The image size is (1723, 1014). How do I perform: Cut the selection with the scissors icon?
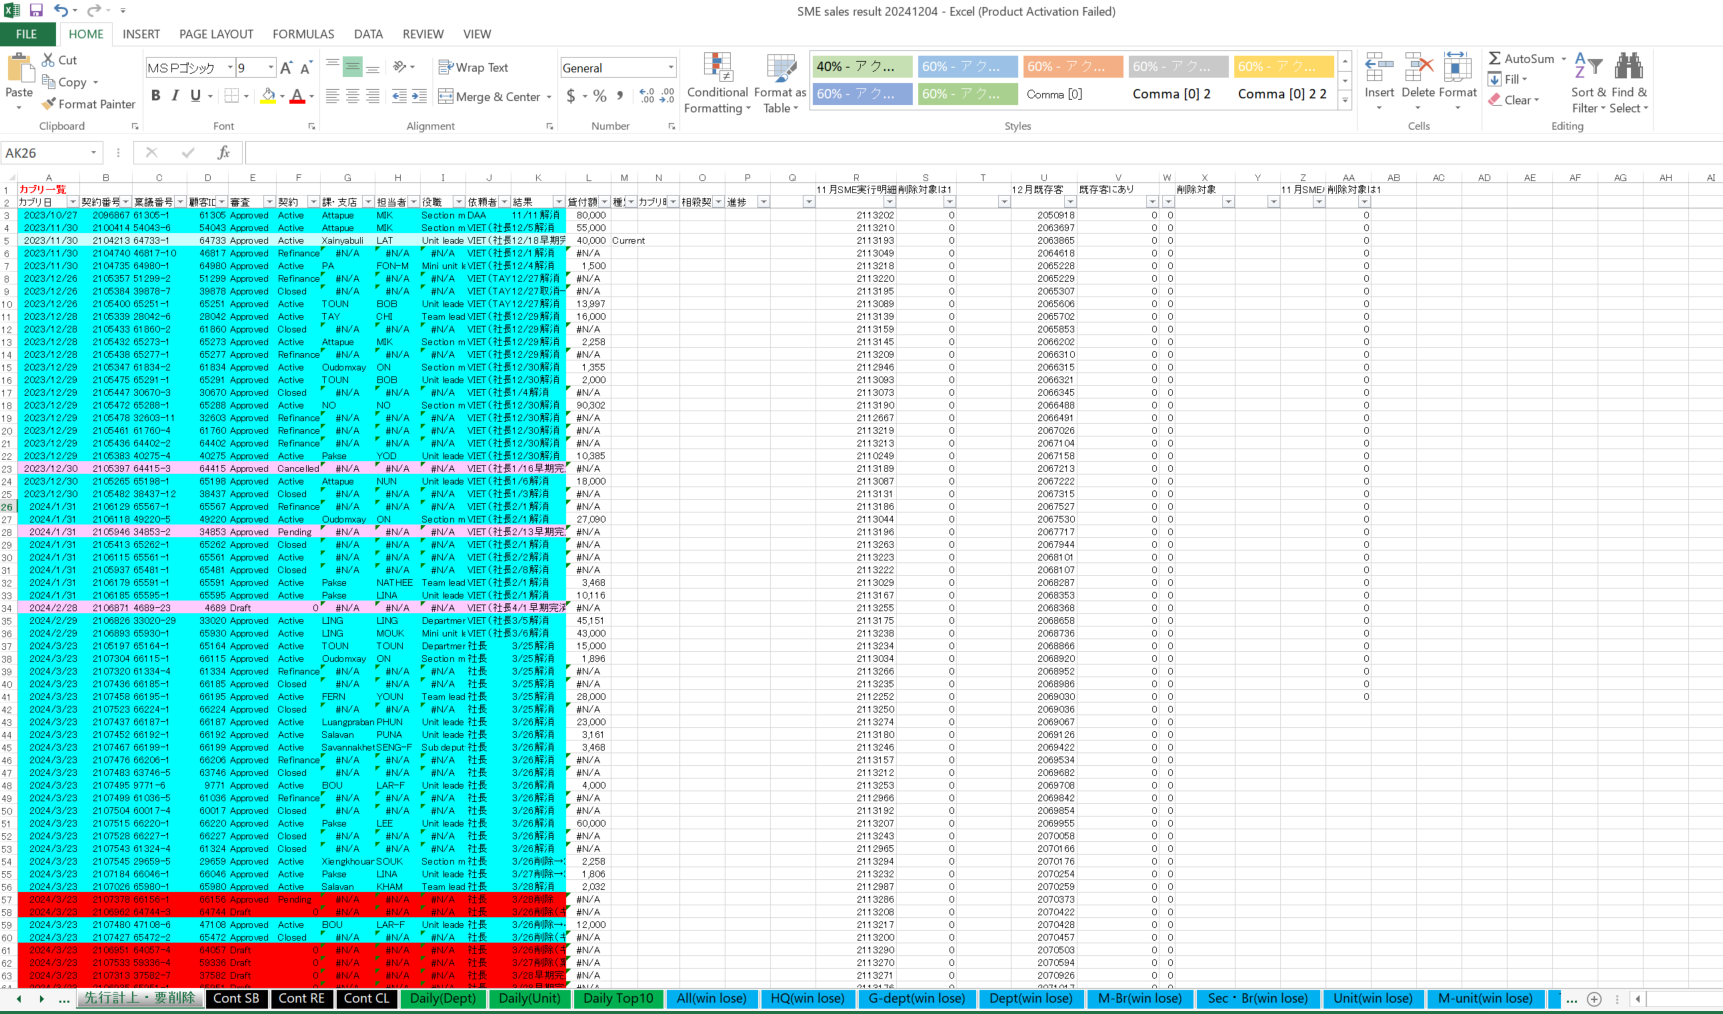tap(49, 60)
